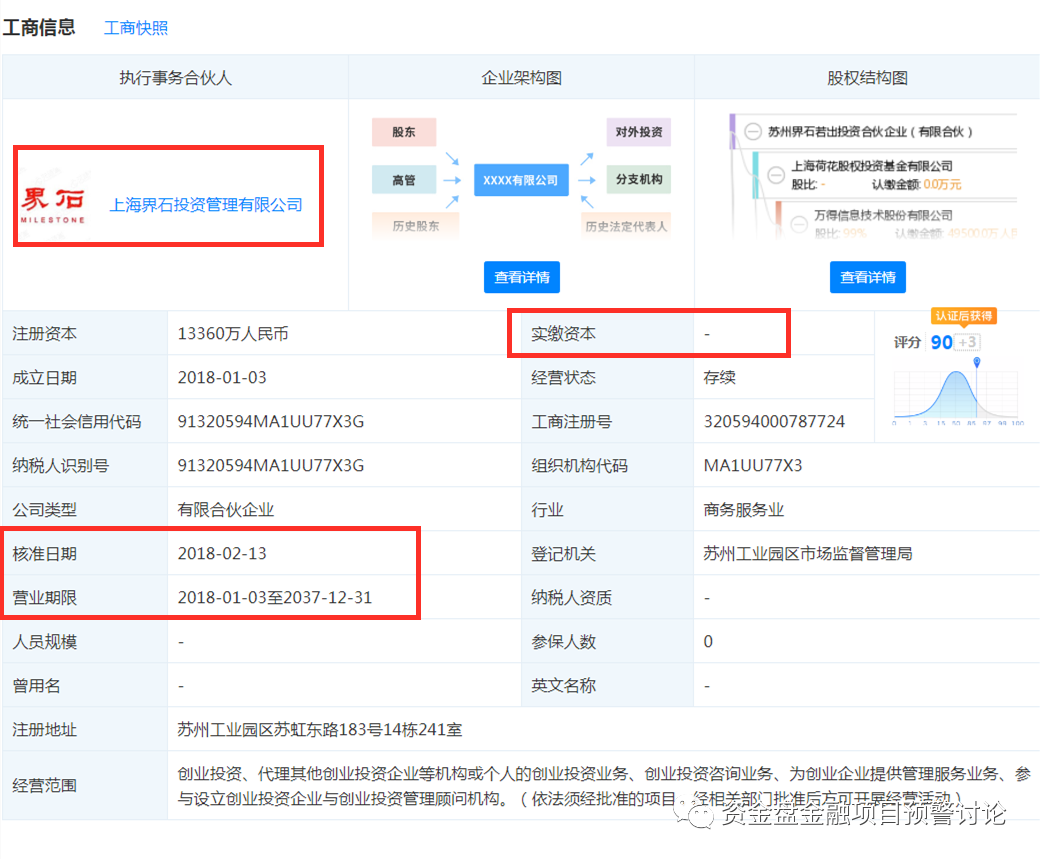
Task: Click the 执行事务合伙人 column header
Action: [x=174, y=77]
